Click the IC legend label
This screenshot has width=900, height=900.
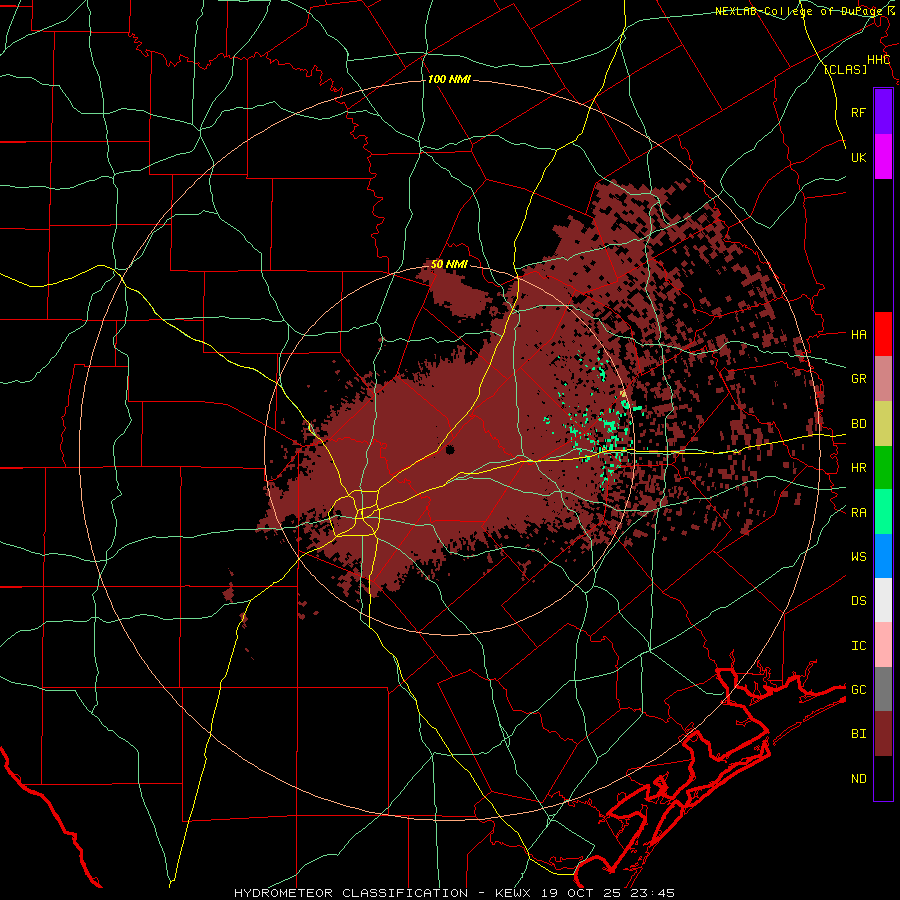click(x=859, y=646)
